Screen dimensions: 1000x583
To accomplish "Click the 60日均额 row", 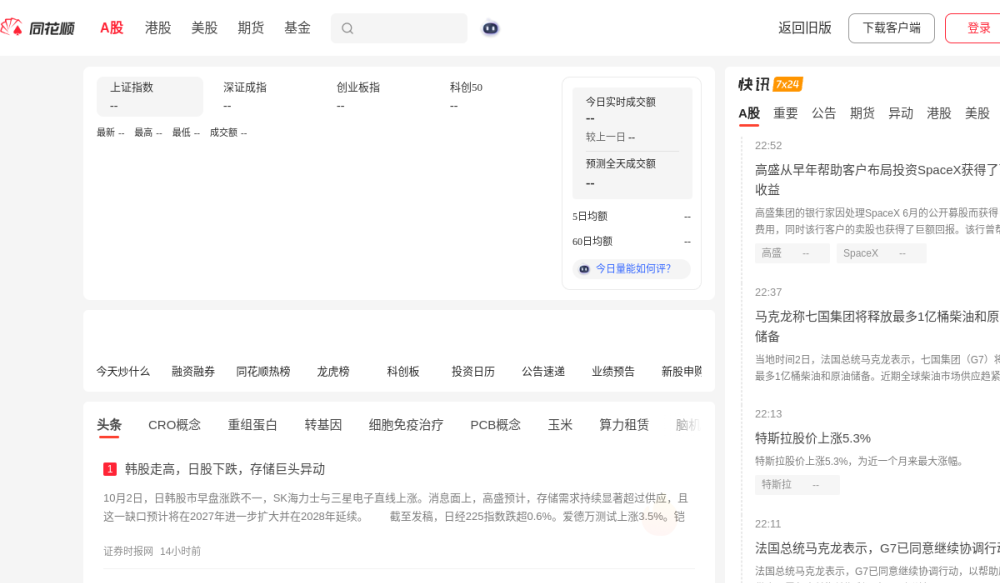I will 631,242.
